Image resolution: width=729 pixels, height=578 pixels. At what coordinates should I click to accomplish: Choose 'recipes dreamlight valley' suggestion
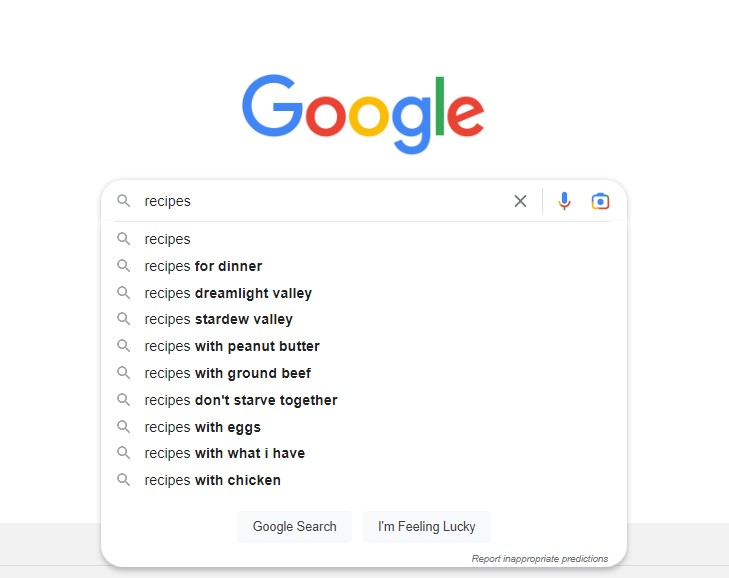228,293
